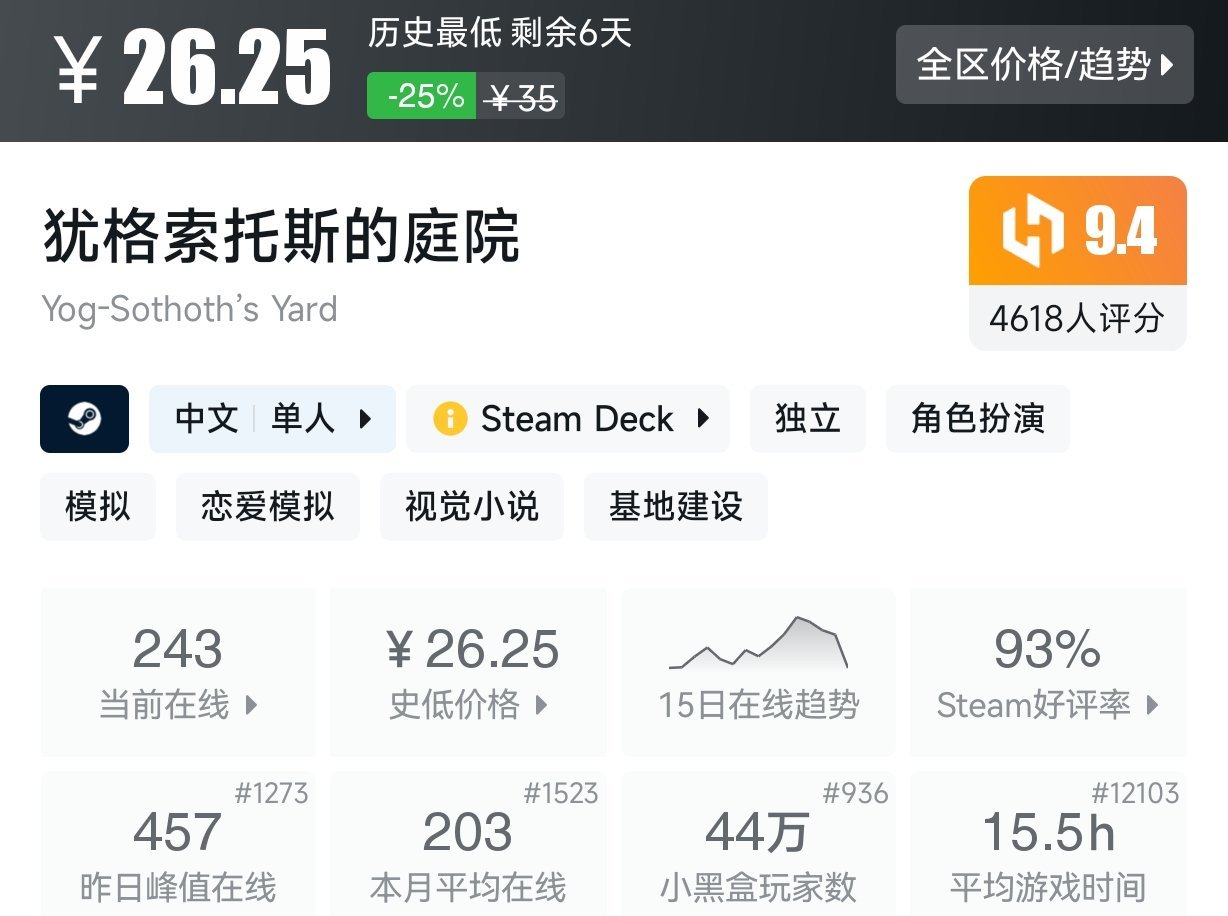Open the 9.4 Heybox score badge
Image resolution: width=1228 pixels, height=916 pixels.
click(1078, 231)
